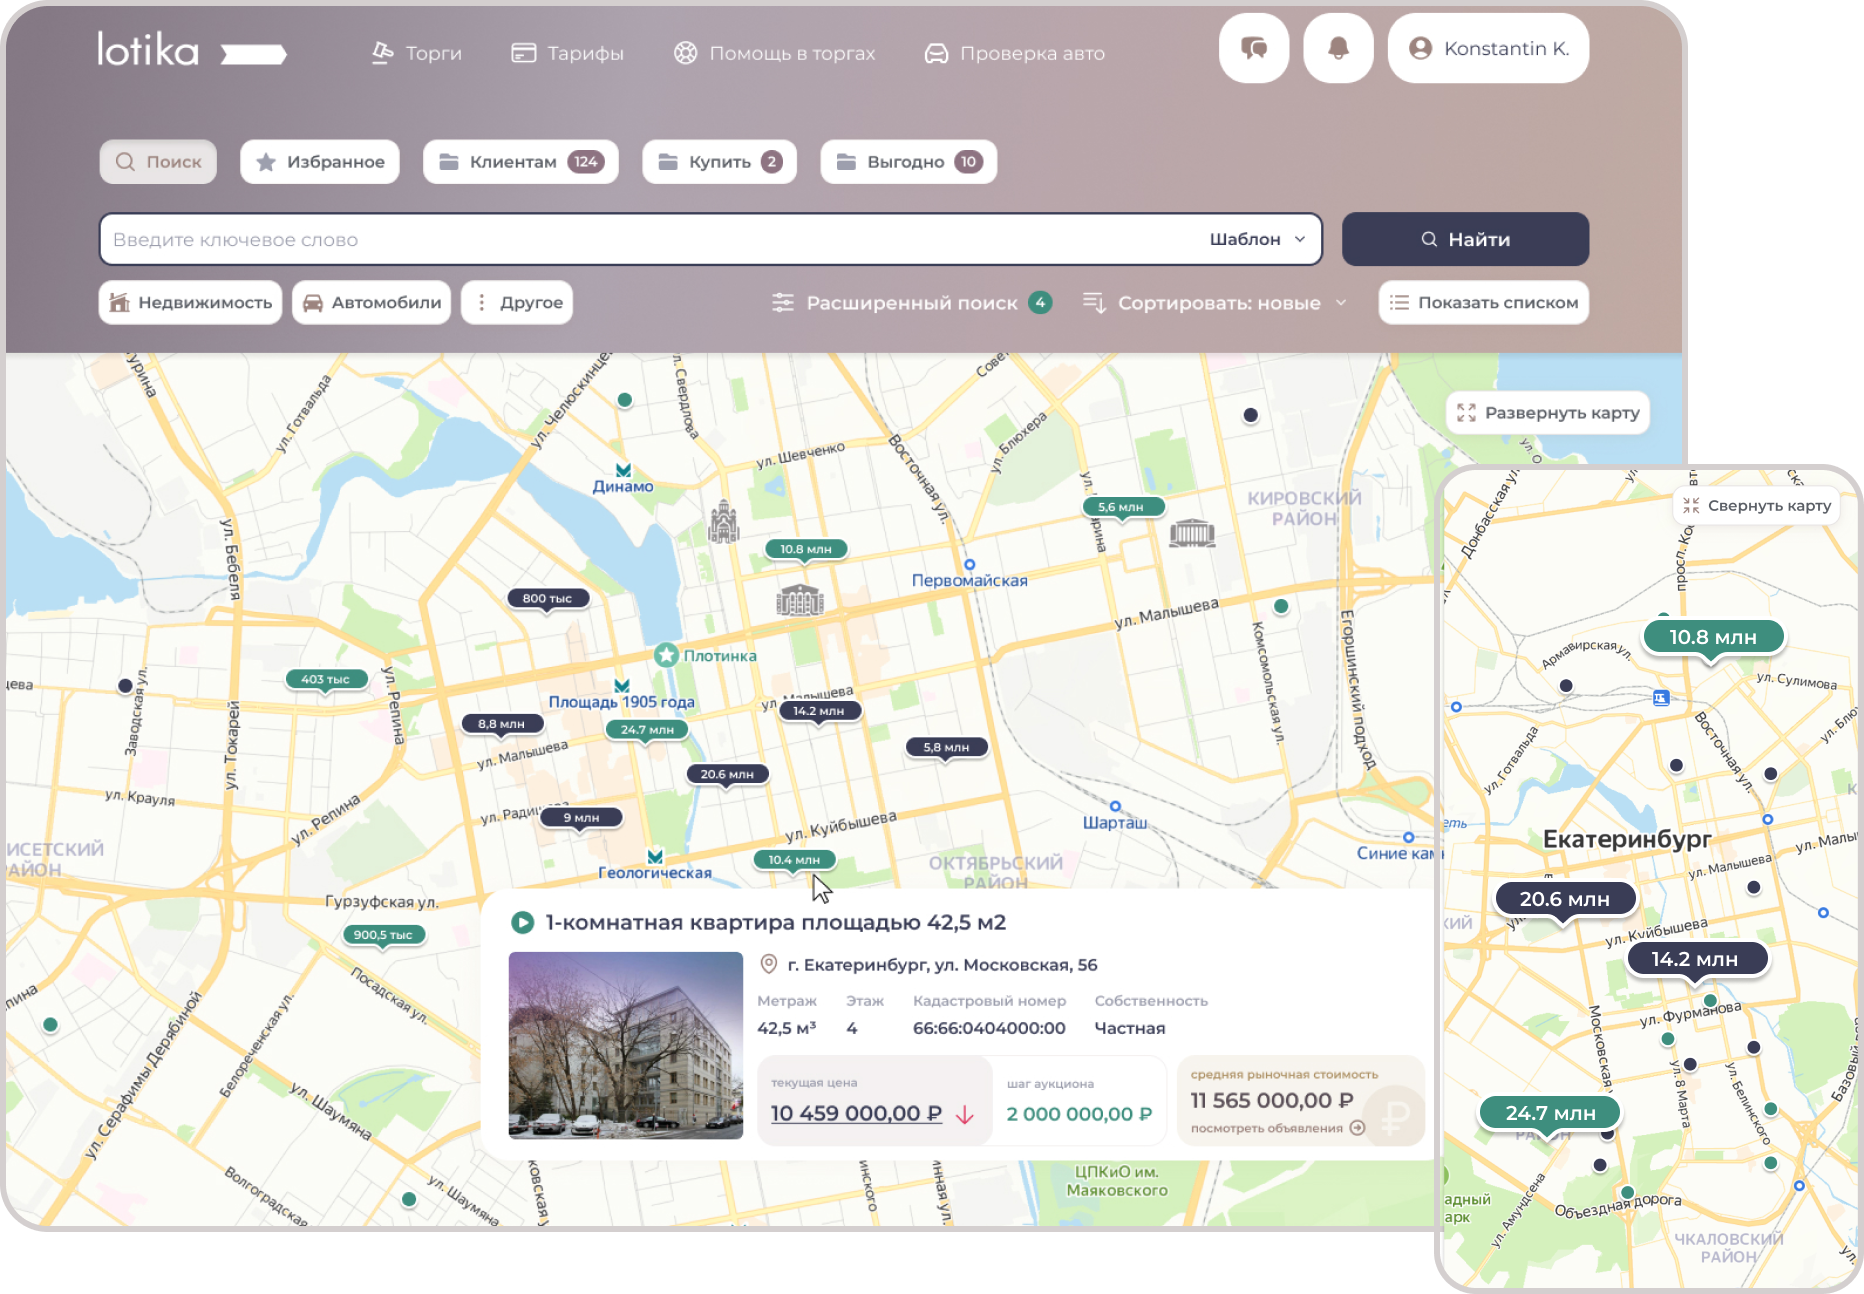Open the apartment building photo

(626, 1045)
